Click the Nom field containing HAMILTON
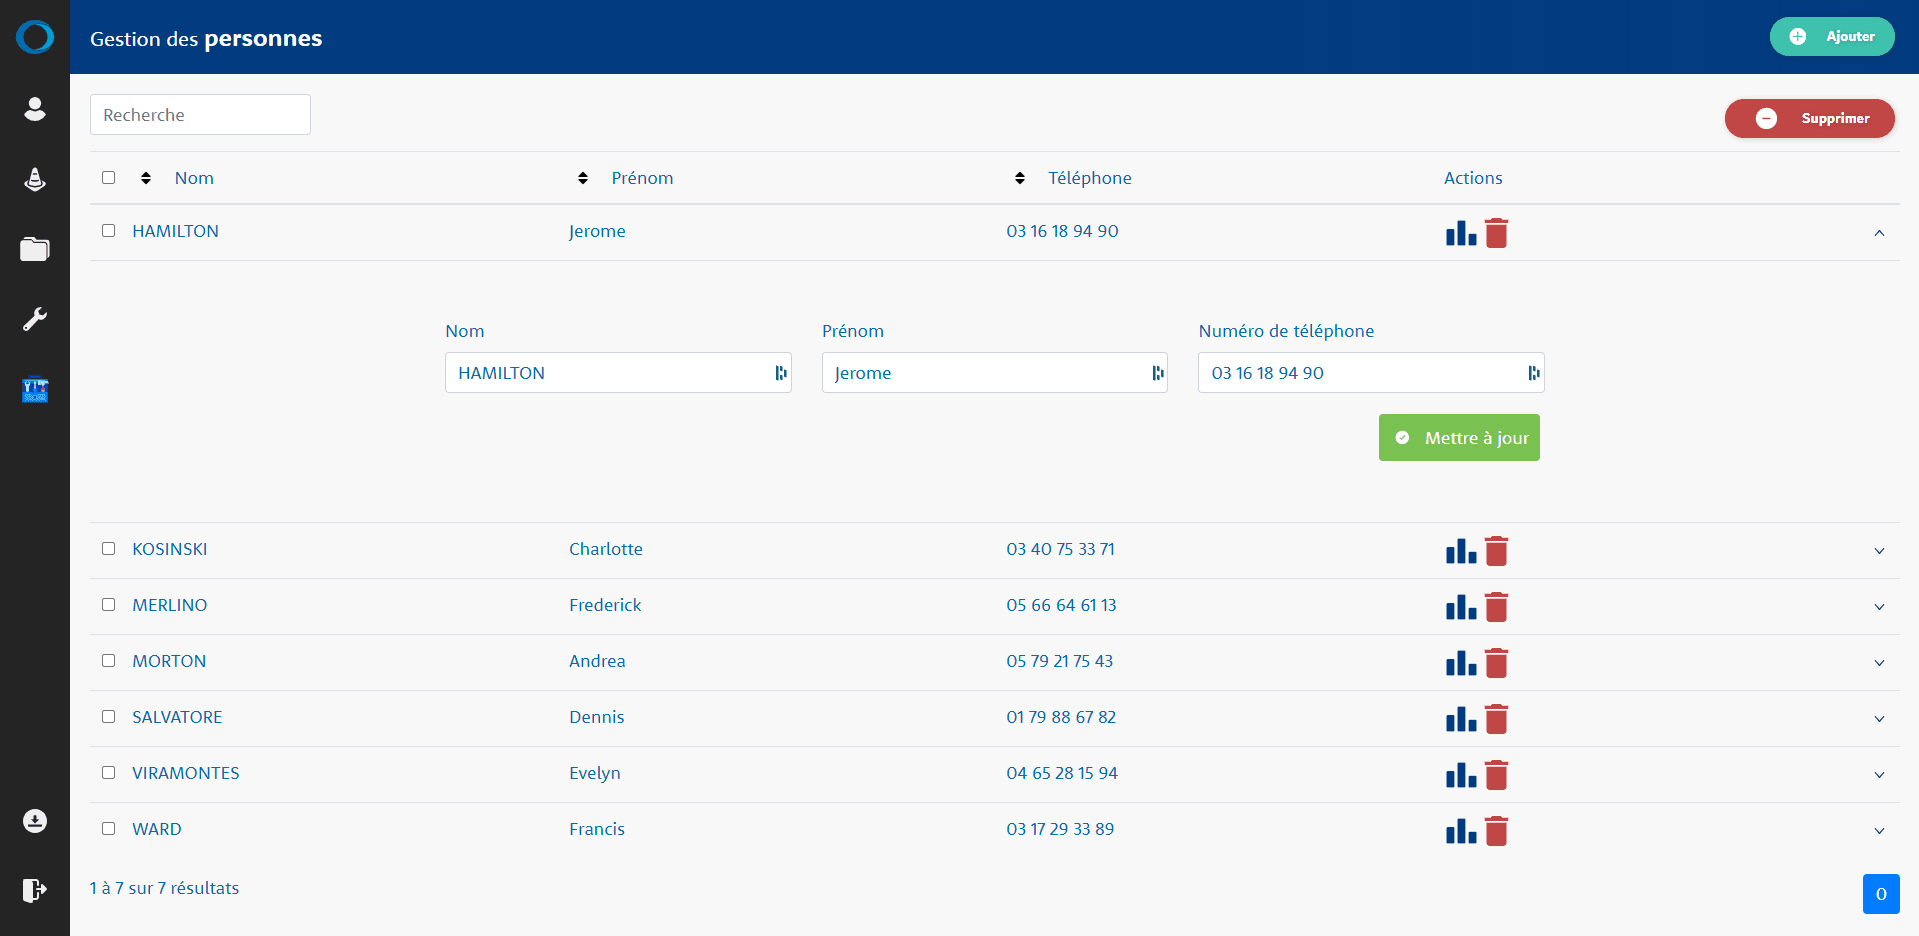Image resolution: width=1919 pixels, height=936 pixels. [618, 373]
